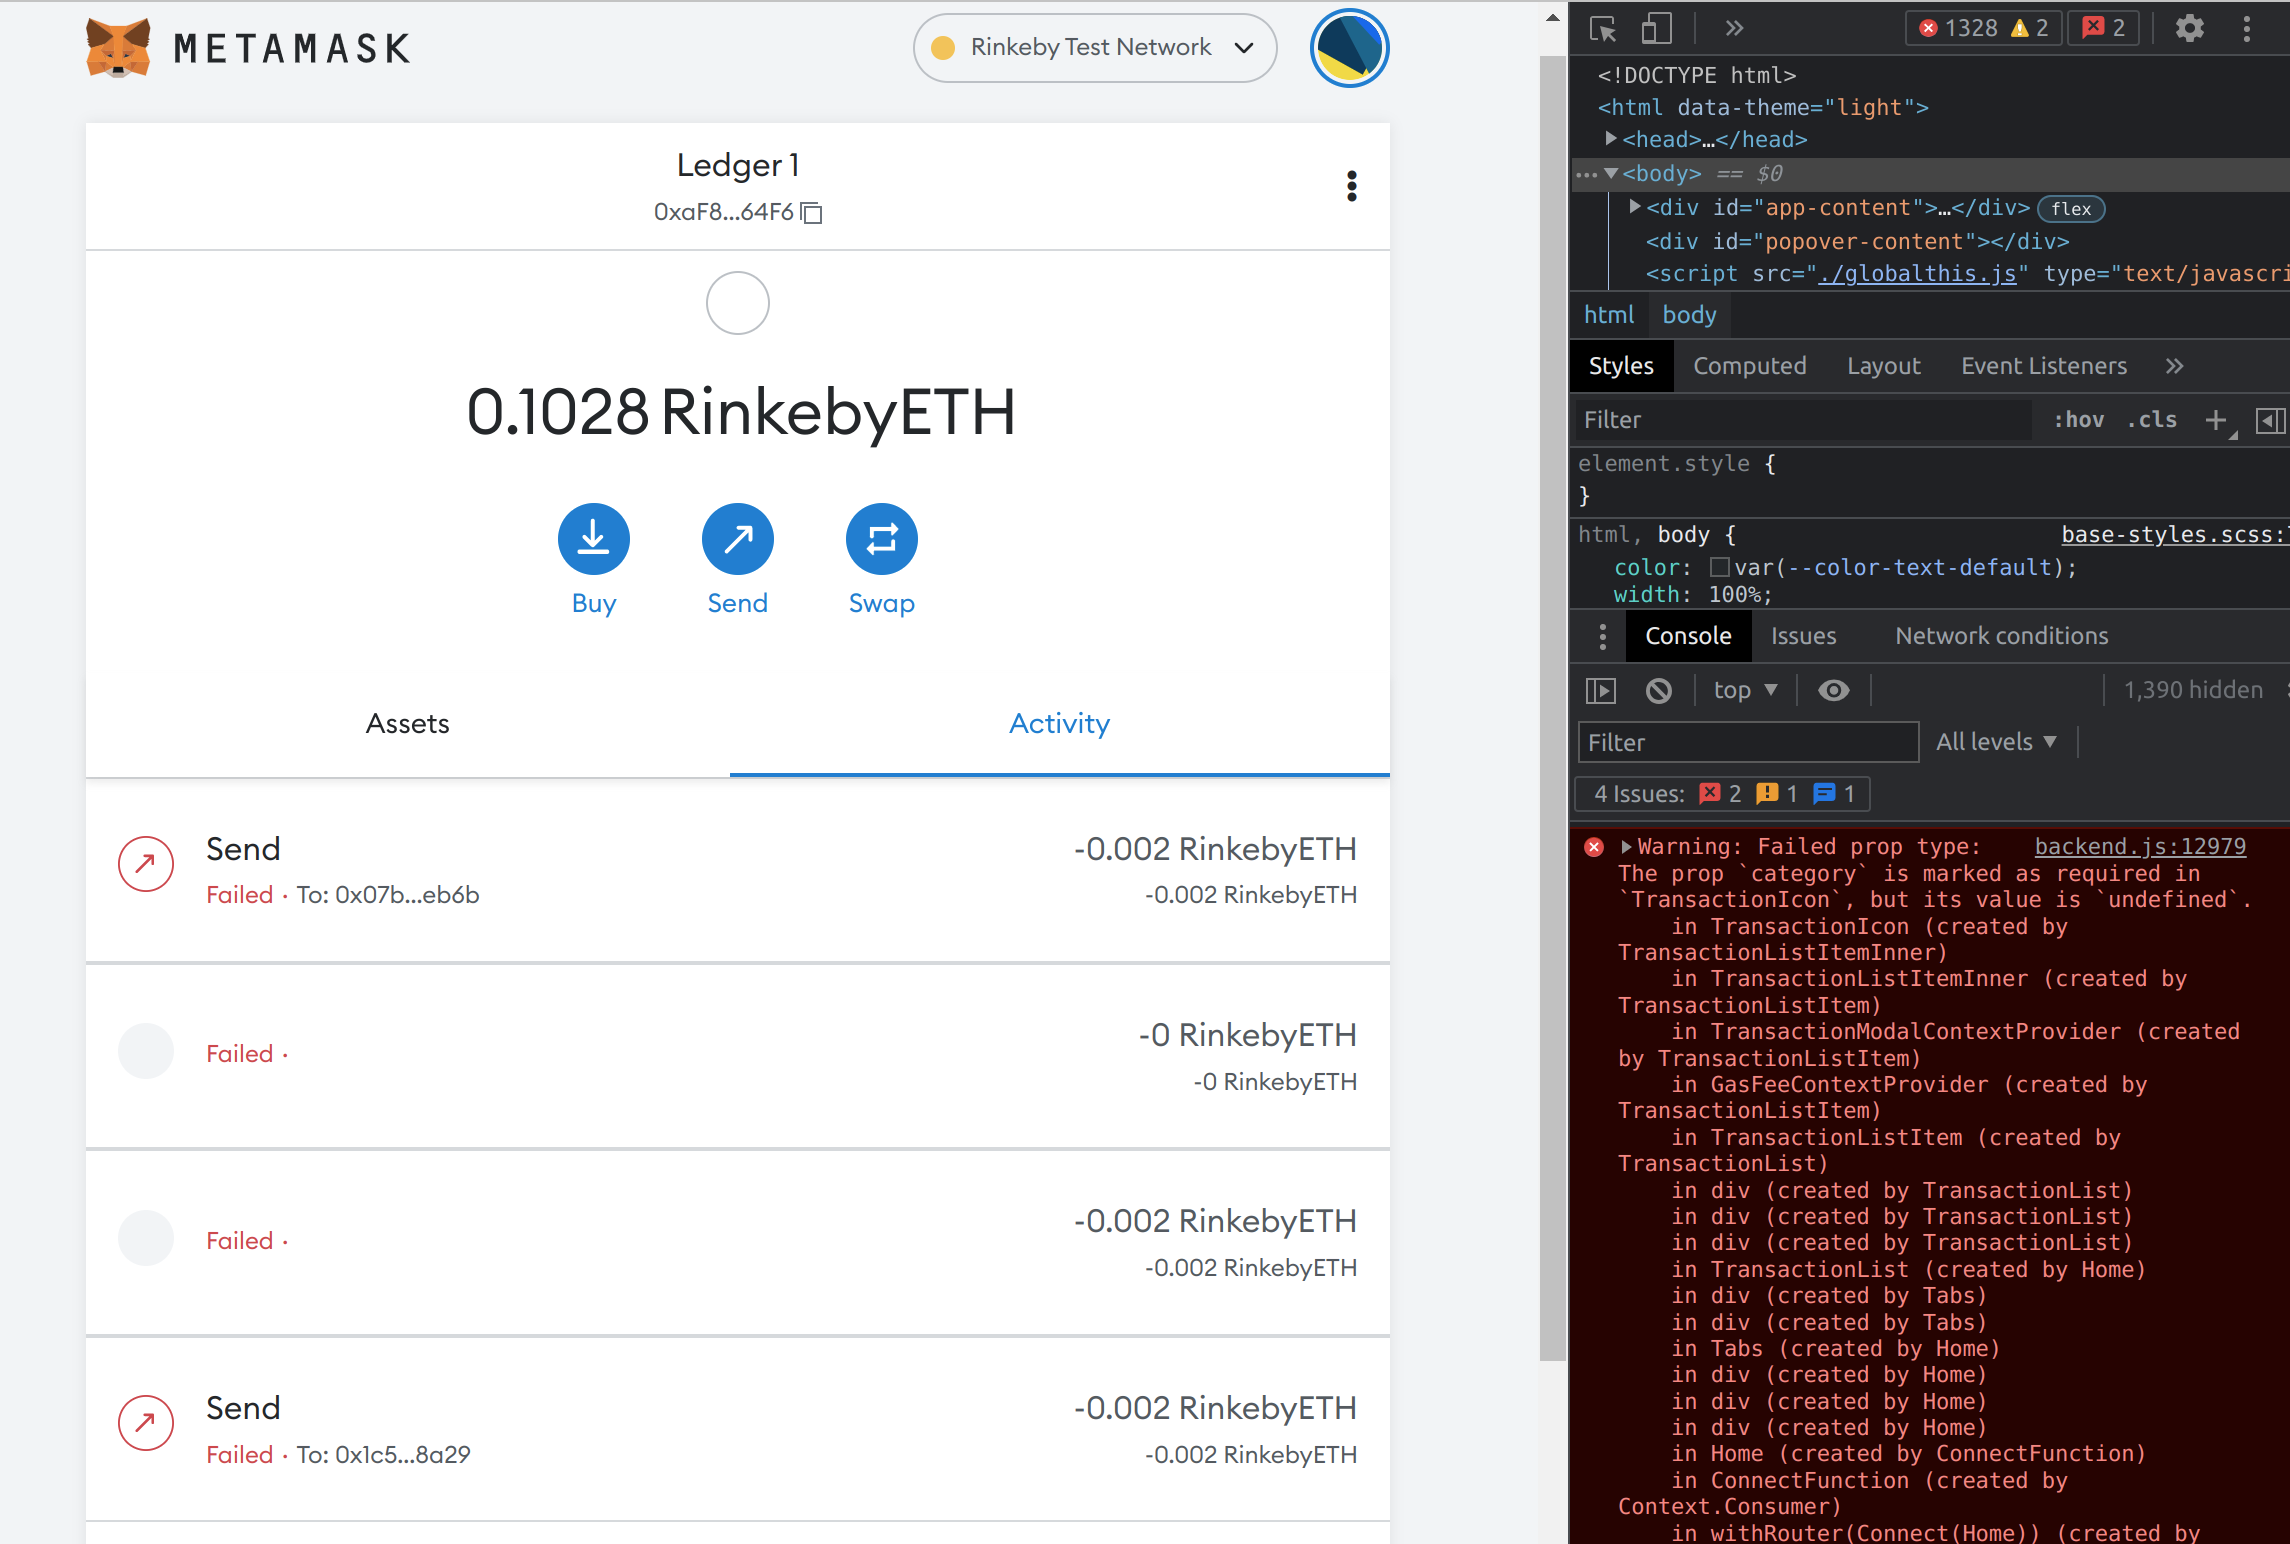Open the Rinkeby Test Network selector
Screen dimensions: 2290x1544
click(x=1093, y=47)
